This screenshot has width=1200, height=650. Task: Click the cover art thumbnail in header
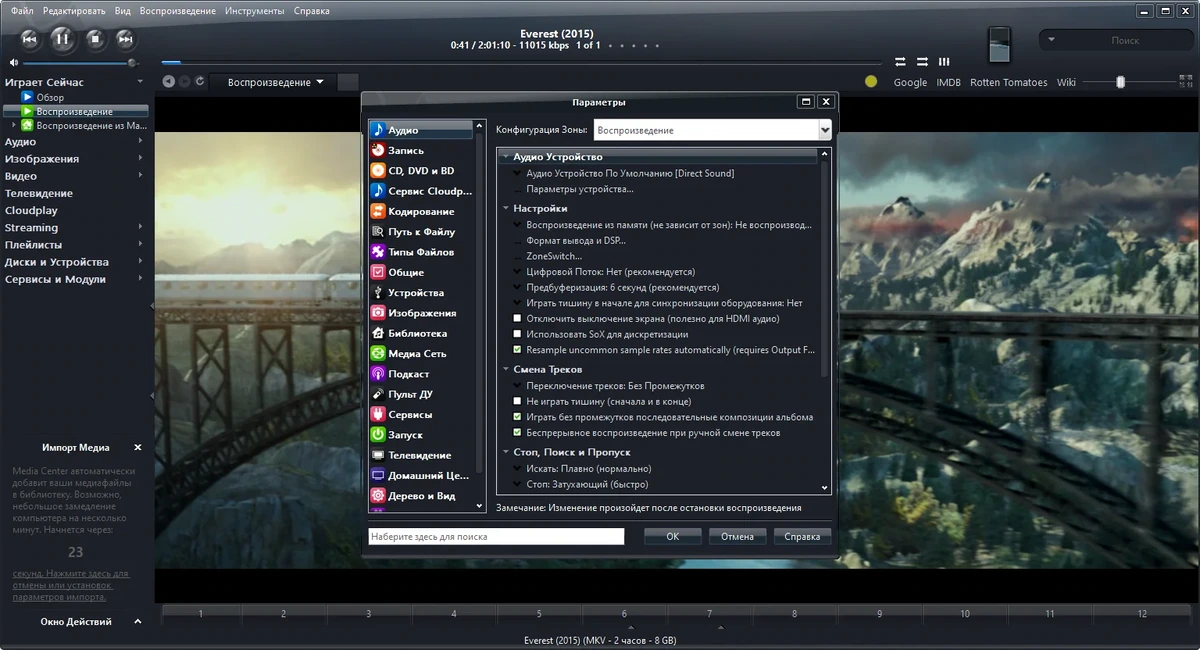(x=999, y=46)
